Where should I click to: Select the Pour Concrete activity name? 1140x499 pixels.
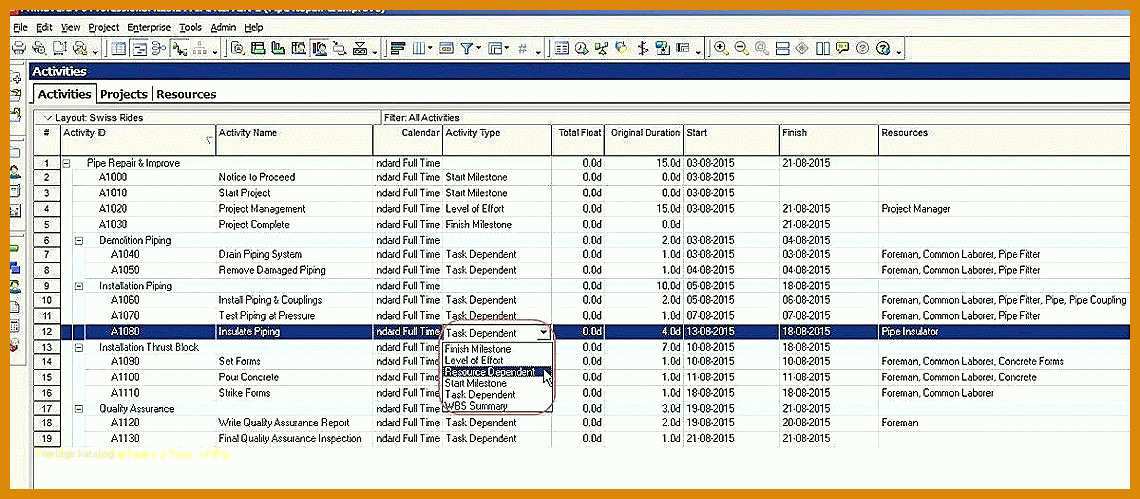(x=249, y=378)
